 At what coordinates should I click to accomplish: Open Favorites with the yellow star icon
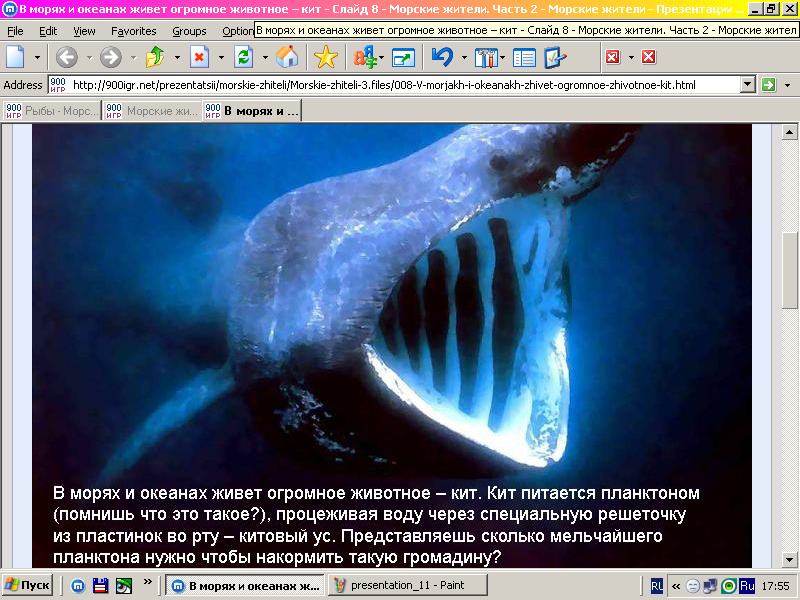(x=326, y=57)
